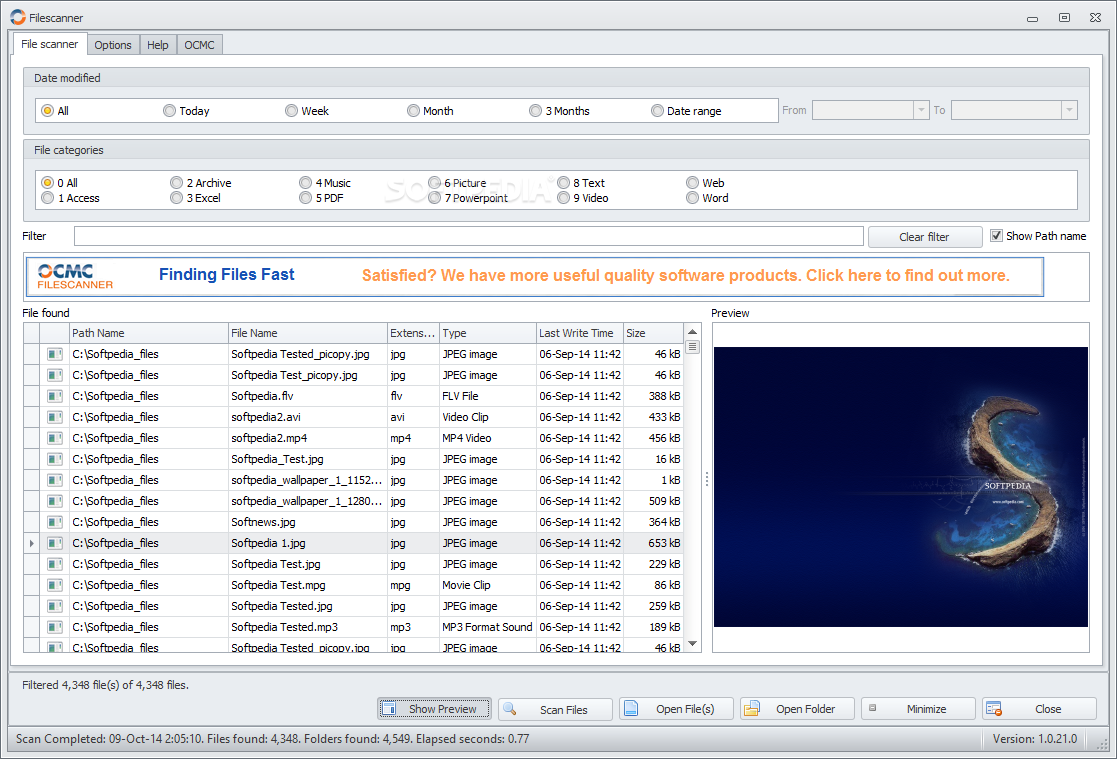Image resolution: width=1117 pixels, height=759 pixels.
Task: Click the document icon on Open File(s) button
Action: coord(630,708)
